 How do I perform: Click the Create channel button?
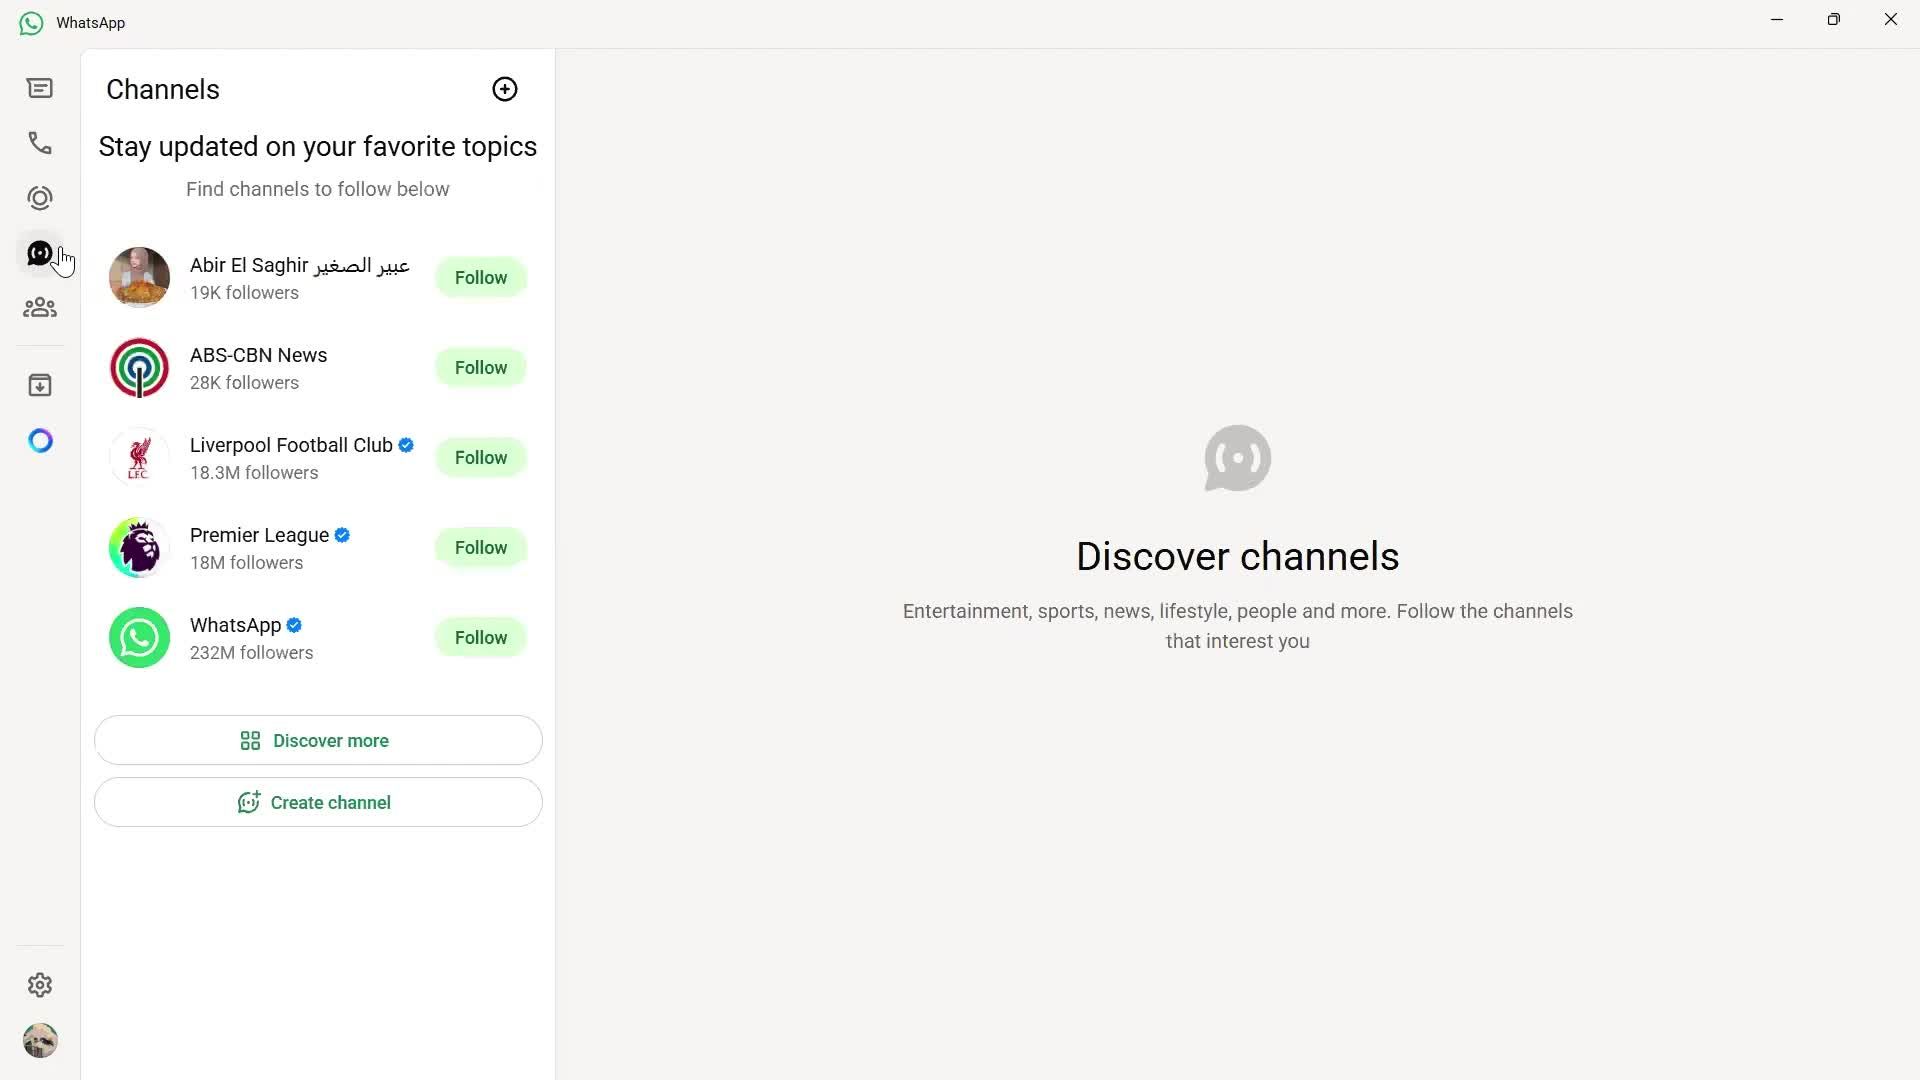[317, 801]
